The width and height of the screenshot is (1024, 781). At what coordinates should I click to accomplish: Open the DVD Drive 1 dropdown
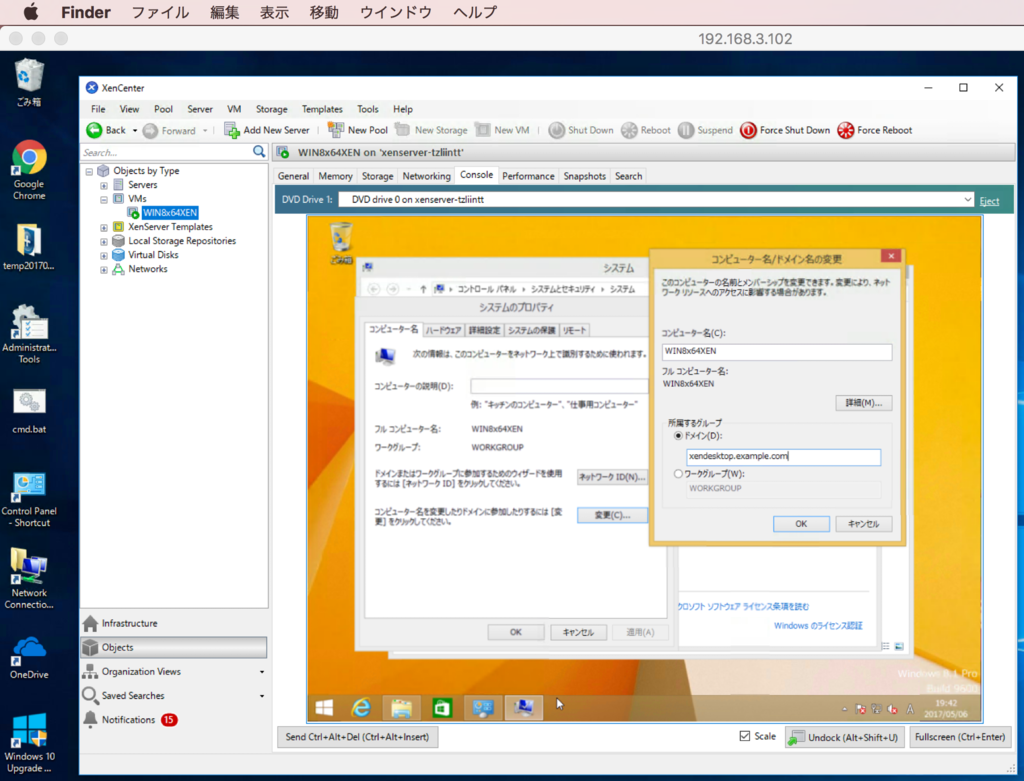967,200
